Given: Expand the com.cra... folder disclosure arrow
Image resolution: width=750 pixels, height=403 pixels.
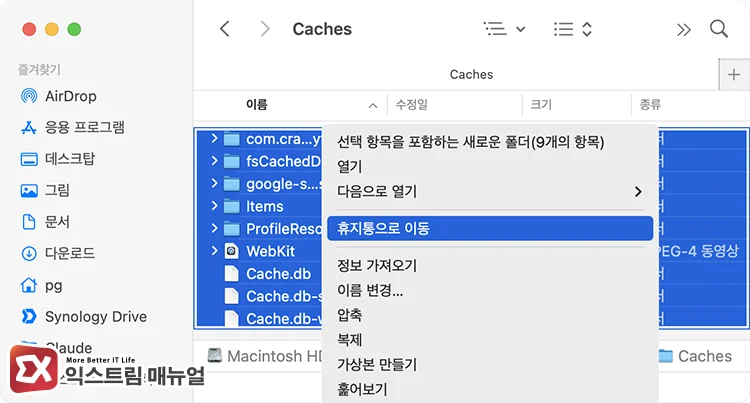Looking at the screenshot, I should (214, 139).
